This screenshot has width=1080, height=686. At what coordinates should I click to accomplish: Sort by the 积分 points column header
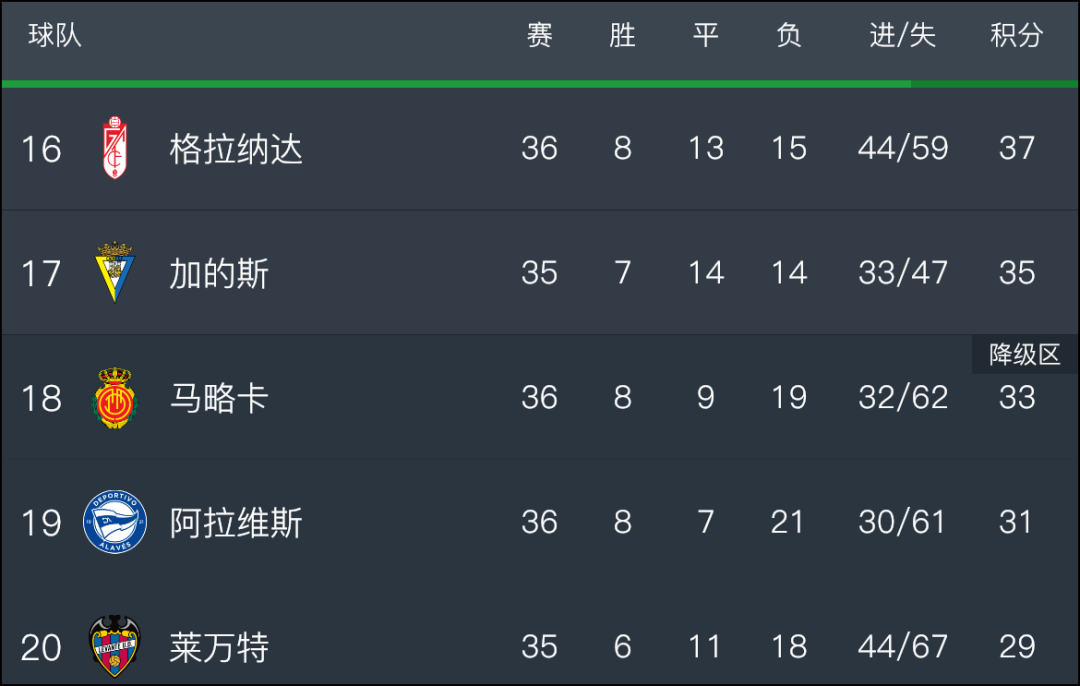coord(1017,35)
